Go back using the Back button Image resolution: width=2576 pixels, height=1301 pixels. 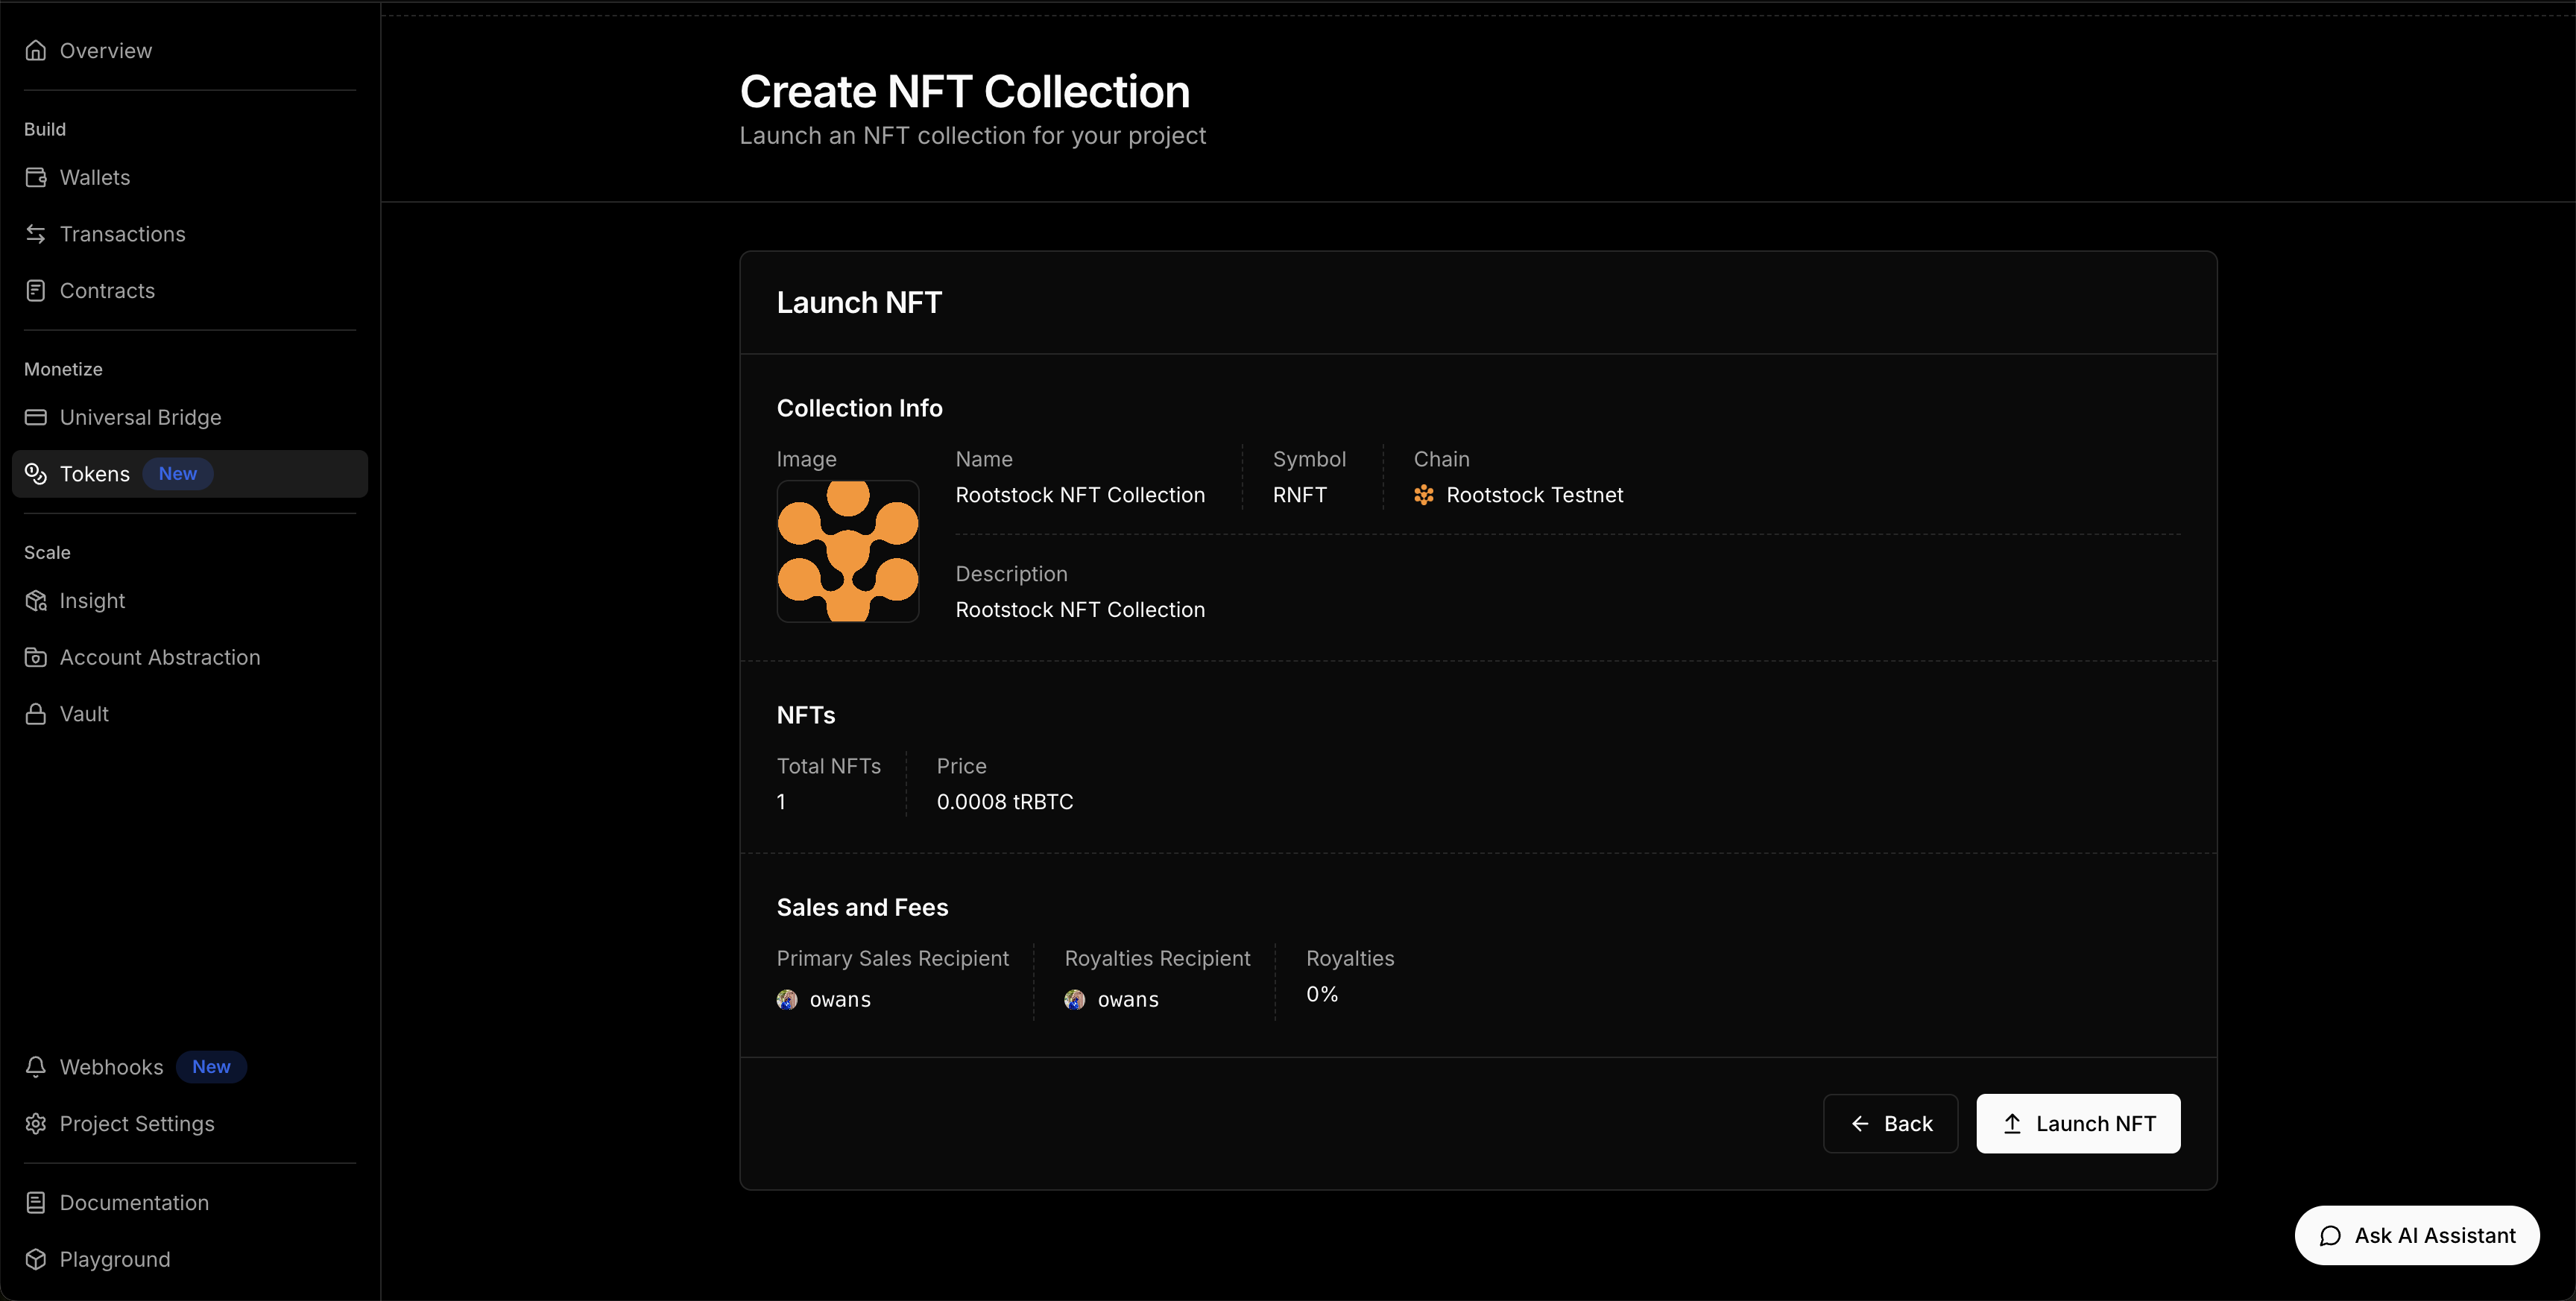pos(1890,1123)
